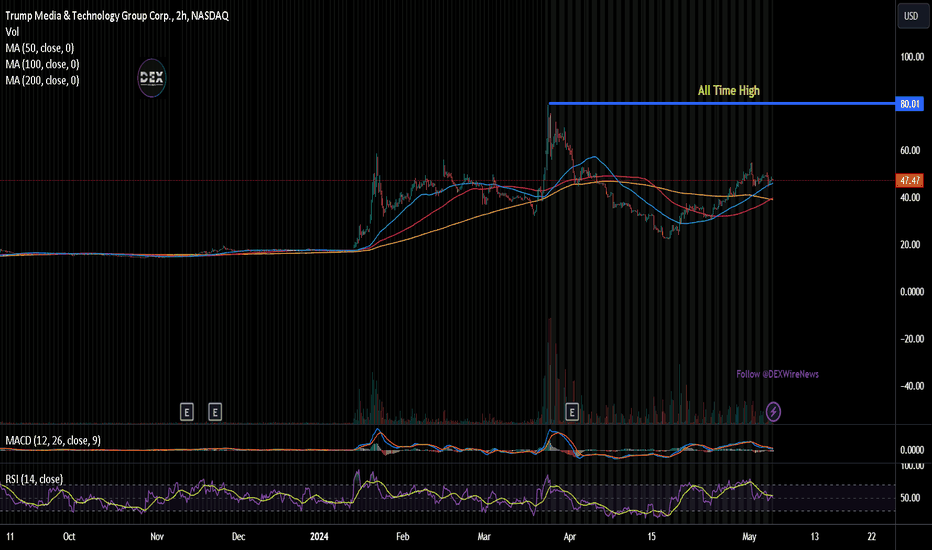Click the earnings E marker near April
Viewport: 932px width, 550px height.
click(x=572, y=411)
